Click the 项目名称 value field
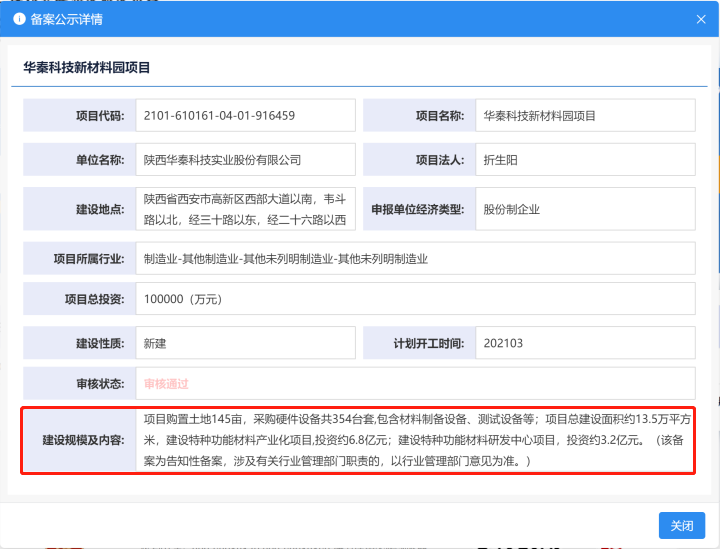720x549 pixels. tap(585, 115)
